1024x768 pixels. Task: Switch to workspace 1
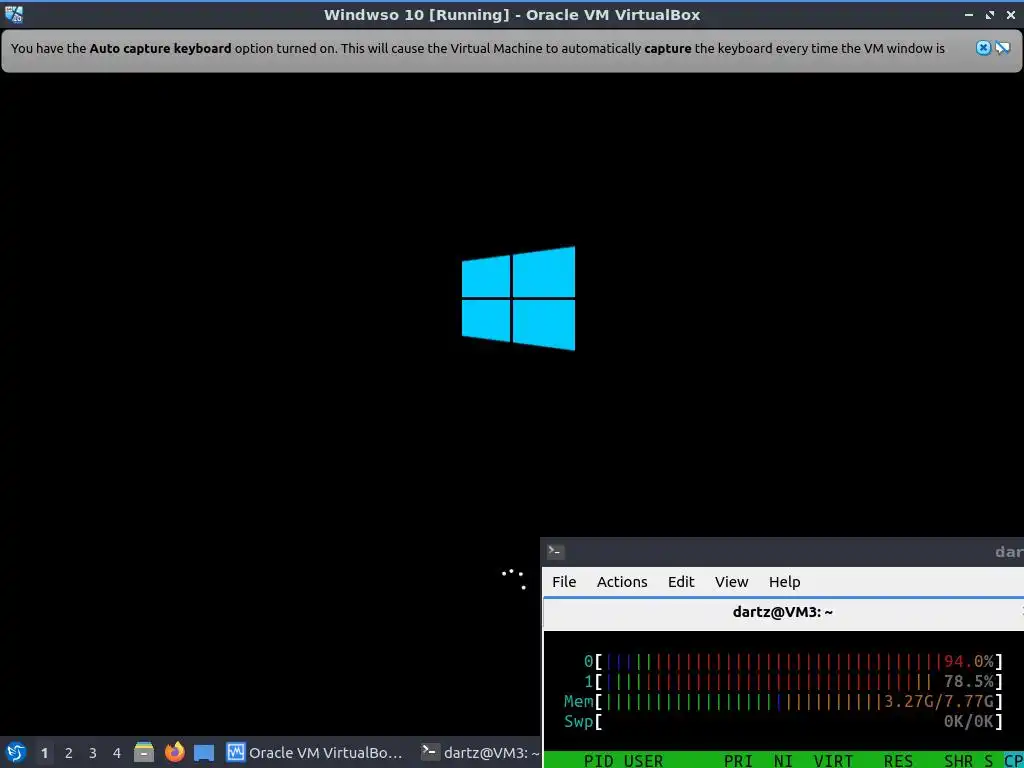pos(44,753)
